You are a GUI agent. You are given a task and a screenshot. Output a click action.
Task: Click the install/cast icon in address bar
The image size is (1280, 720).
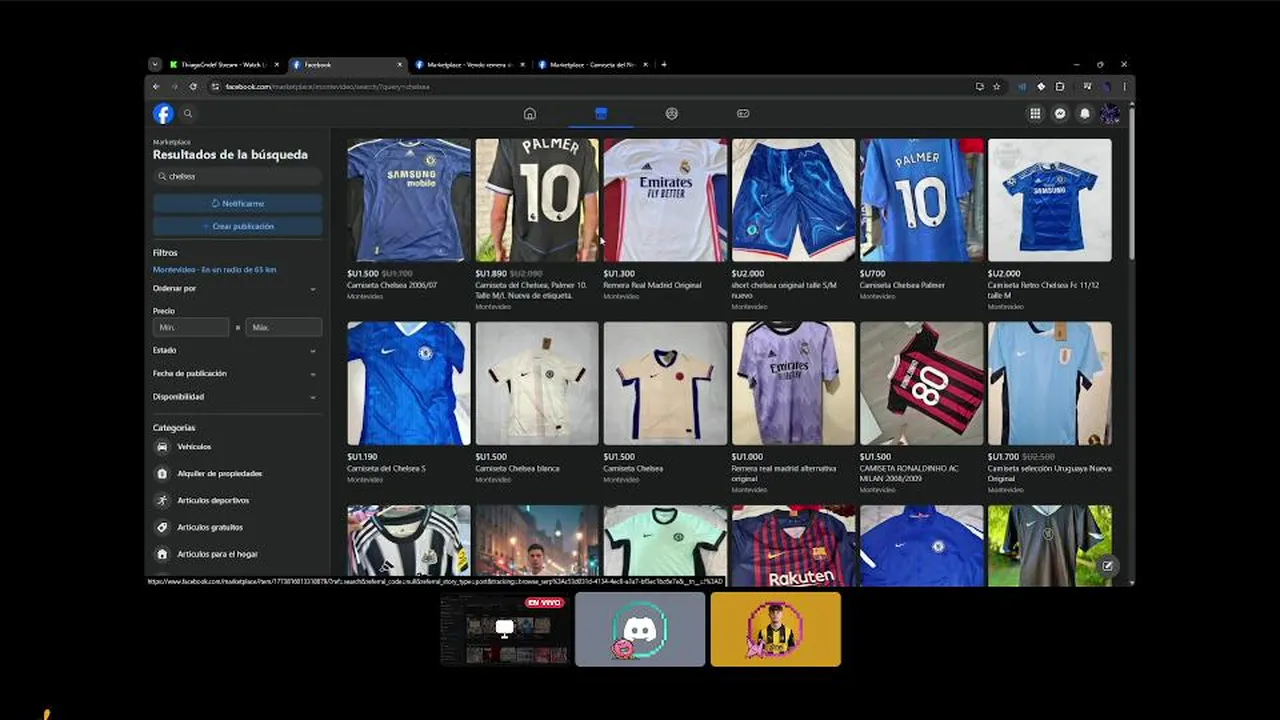(x=980, y=87)
